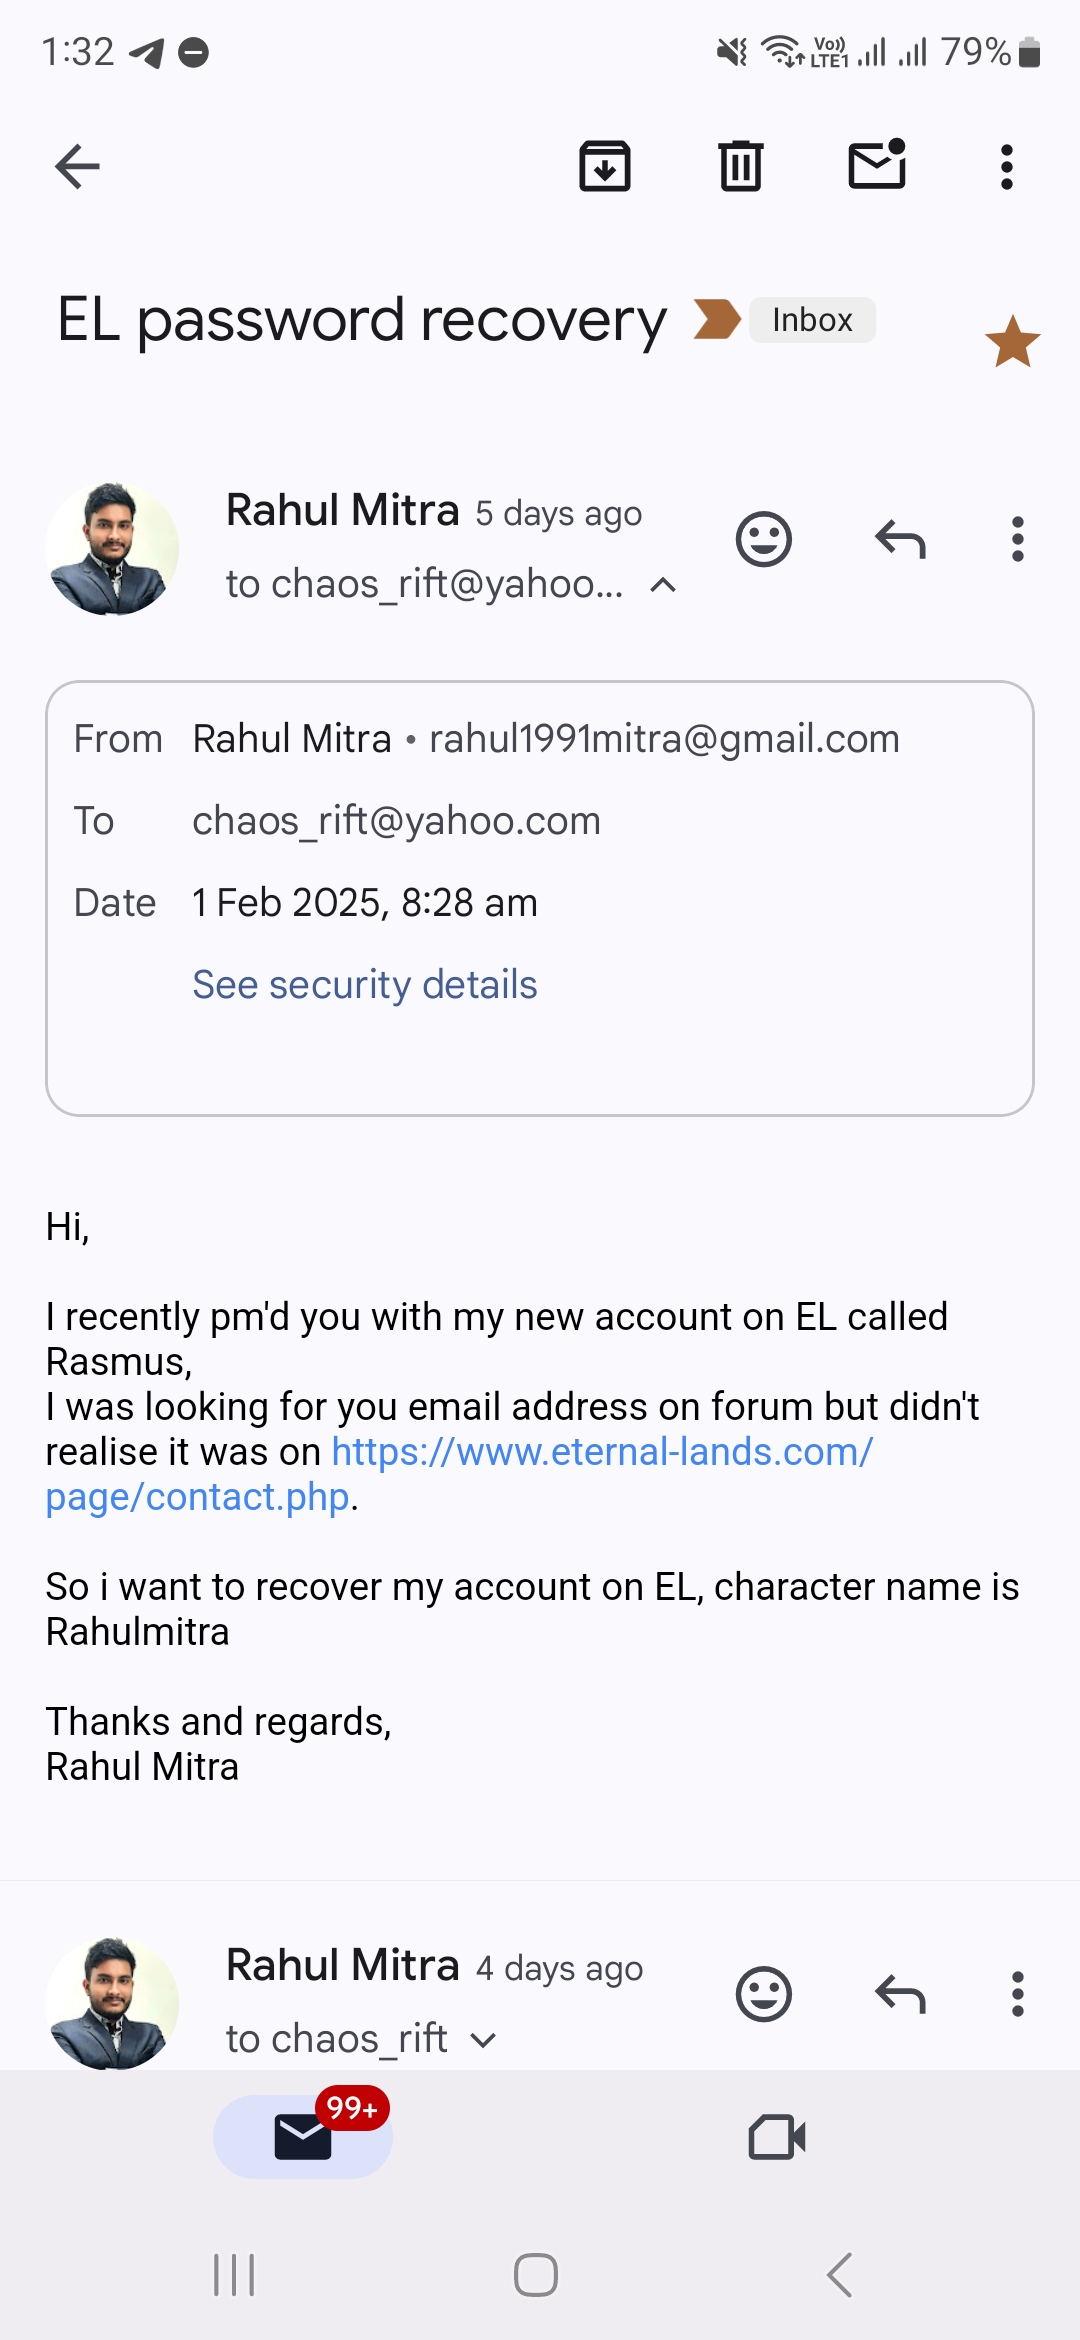This screenshot has width=1080, height=2340.
Task: Mark the conversation as unread
Action: tap(877, 164)
